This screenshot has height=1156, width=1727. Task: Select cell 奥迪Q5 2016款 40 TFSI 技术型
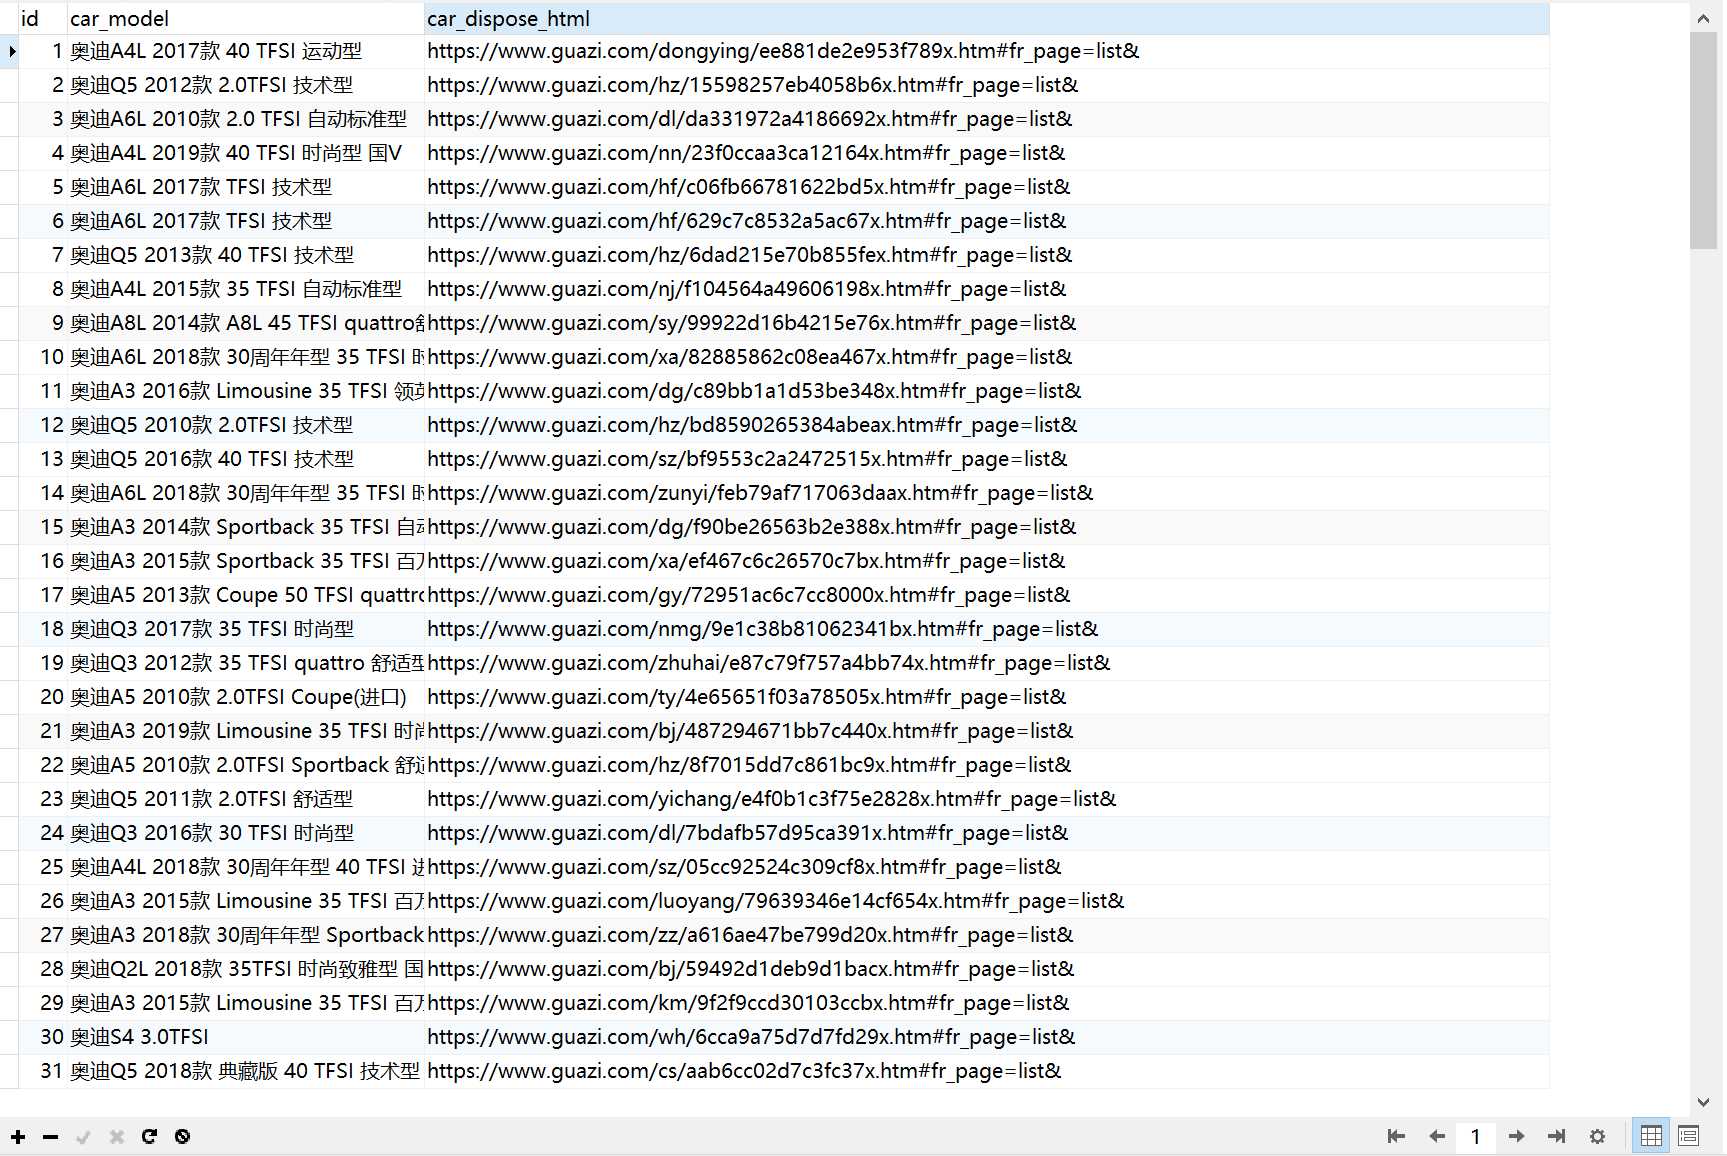(245, 459)
